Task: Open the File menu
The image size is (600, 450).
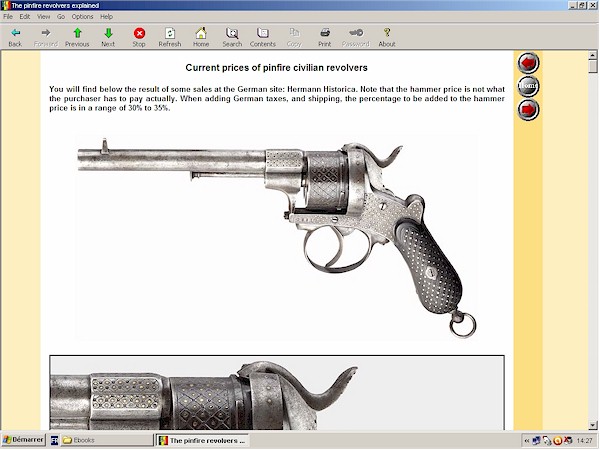Action: (x=8, y=16)
